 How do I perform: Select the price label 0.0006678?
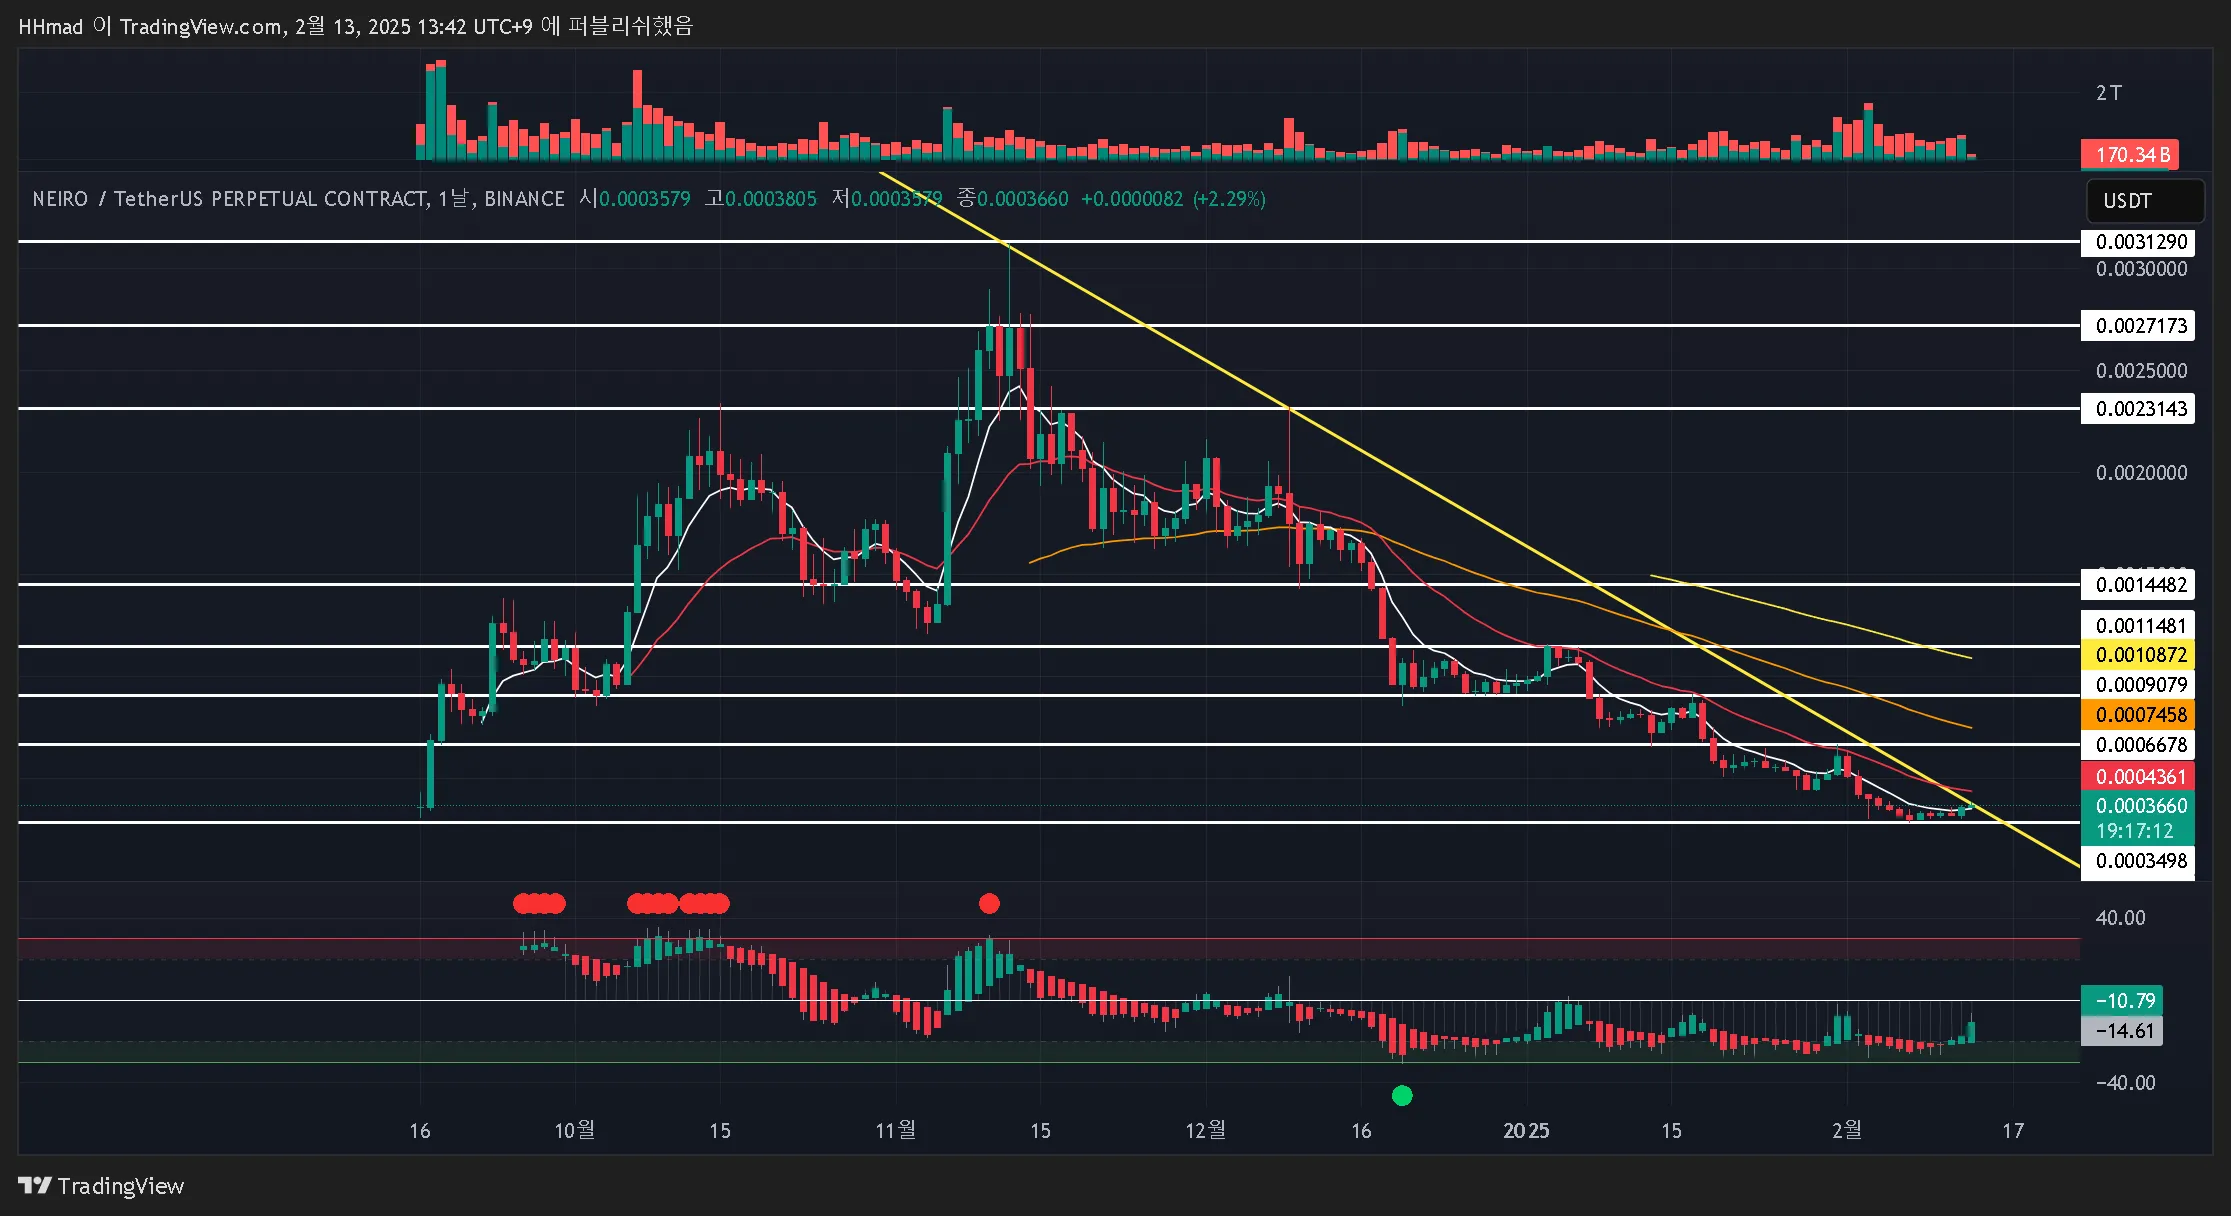point(2138,745)
